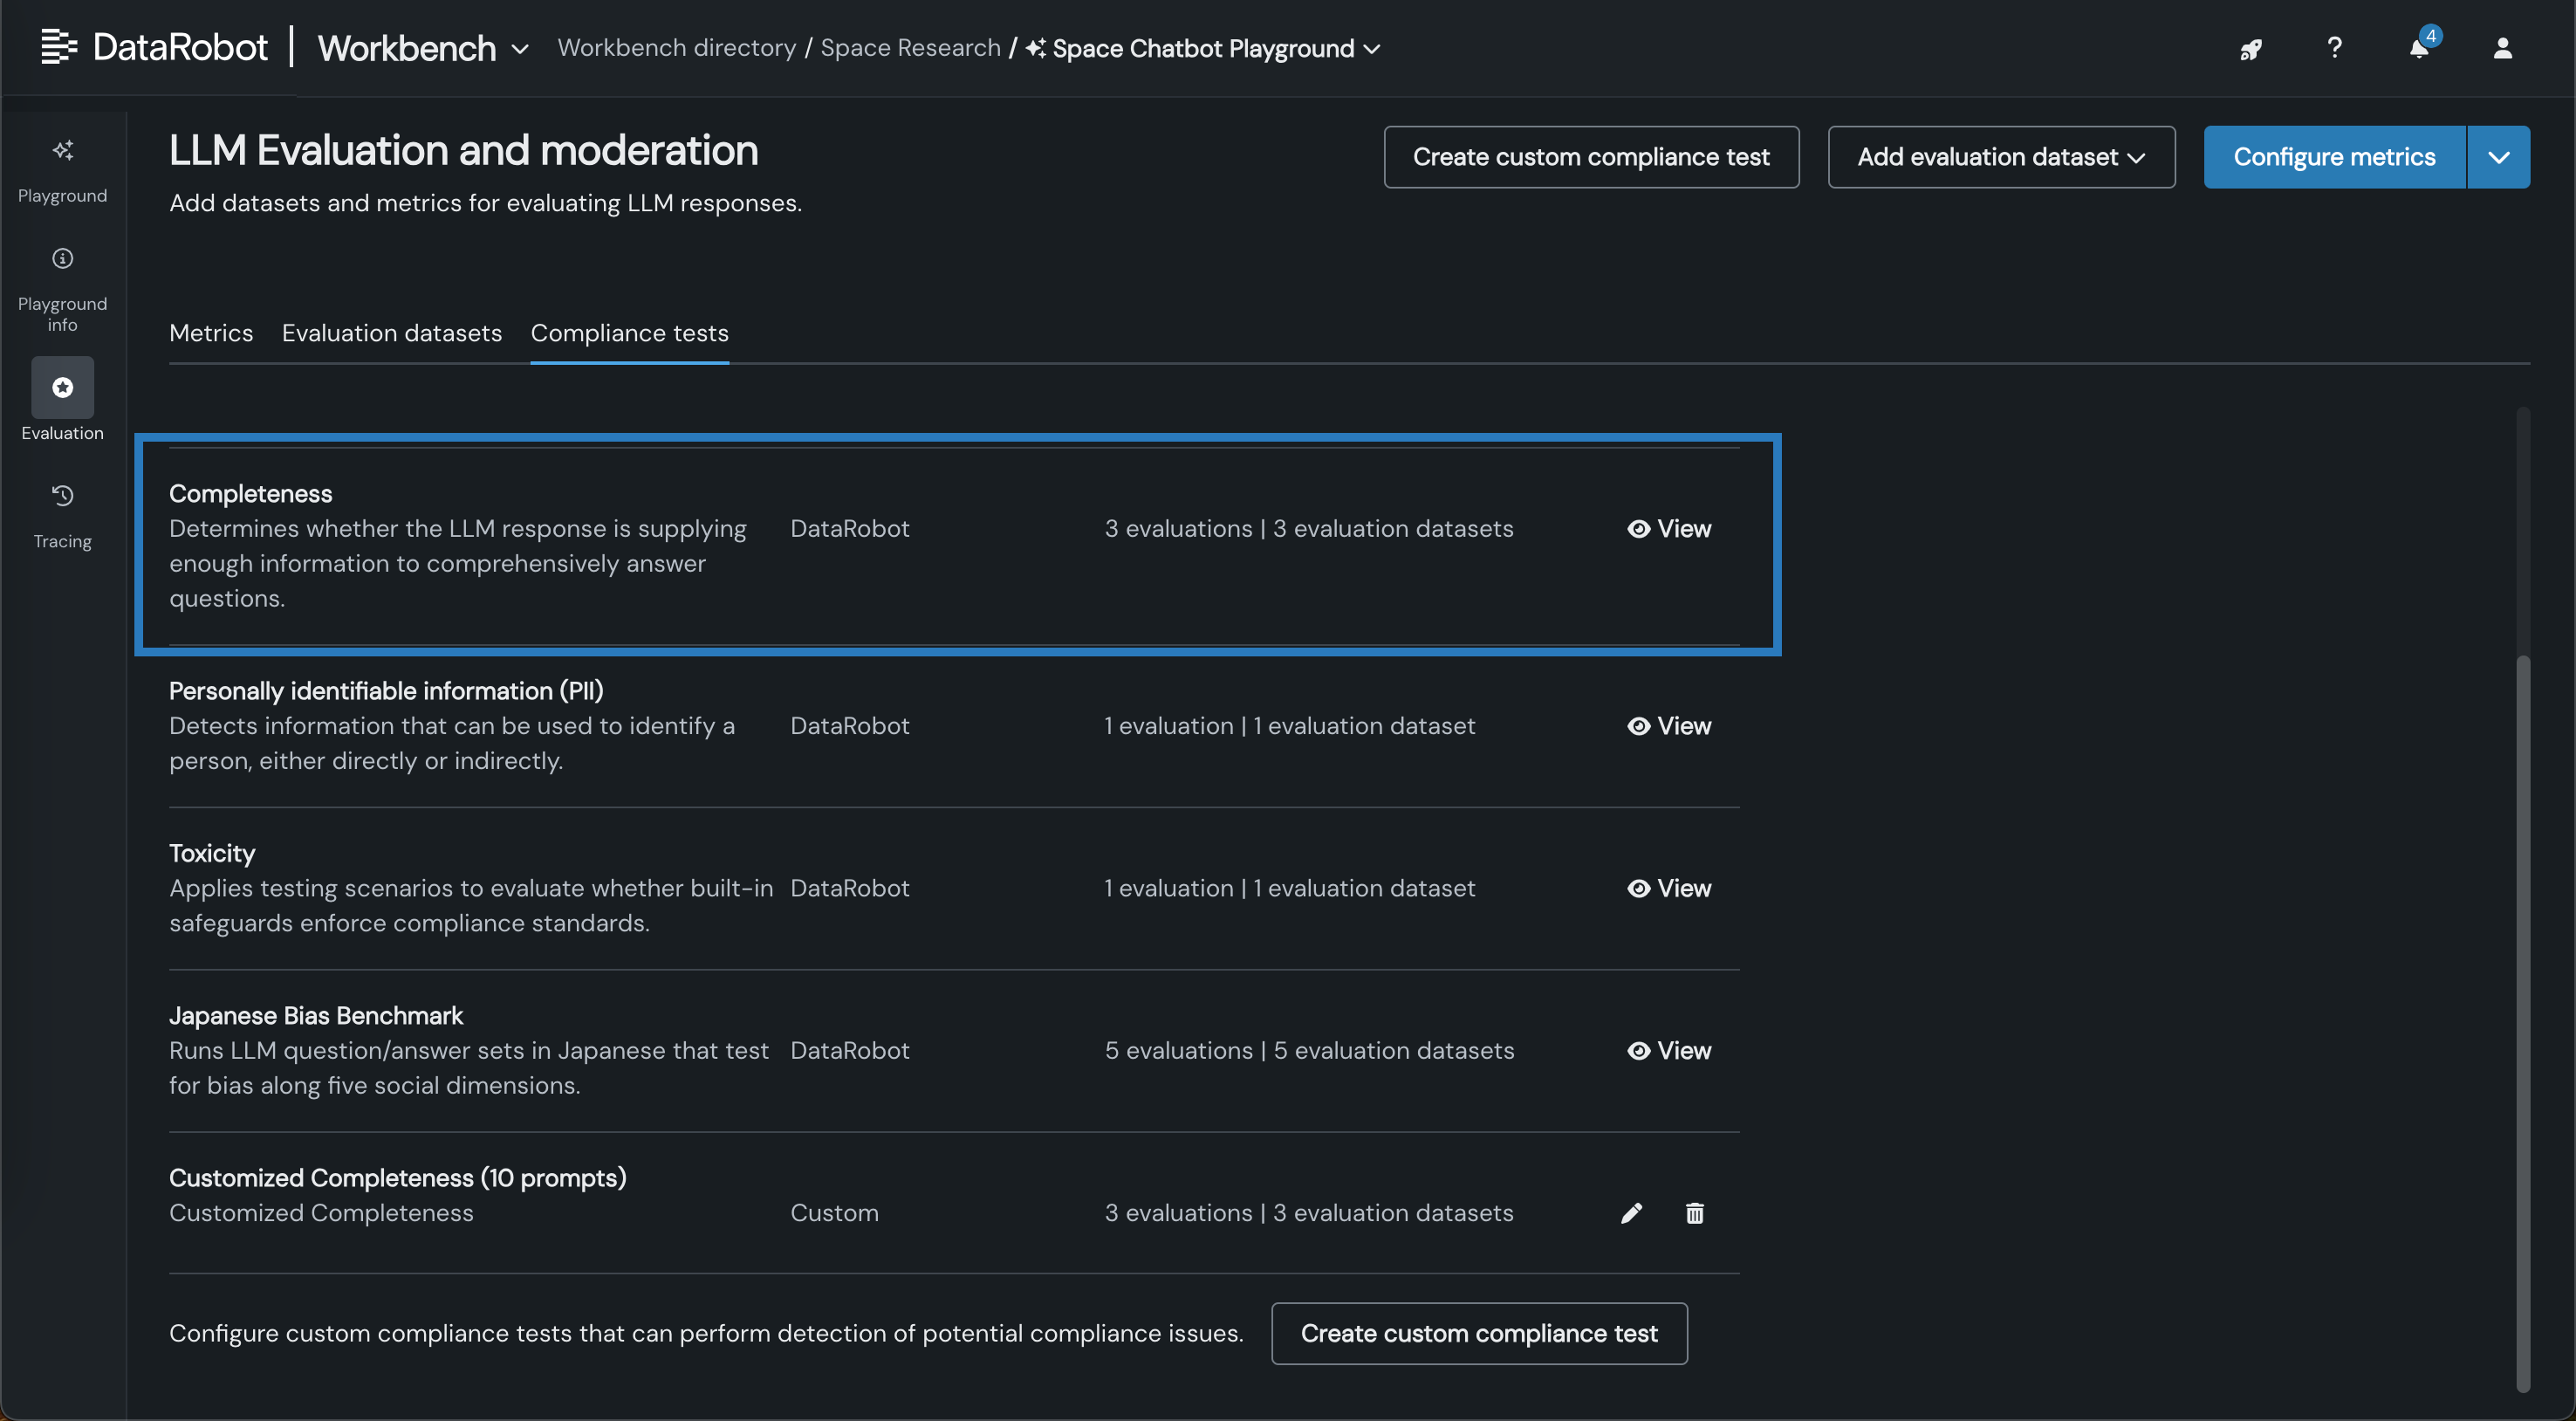2576x1421 pixels.
Task: Open the Tracing sidebar icon
Action: [x=62, y=496]
